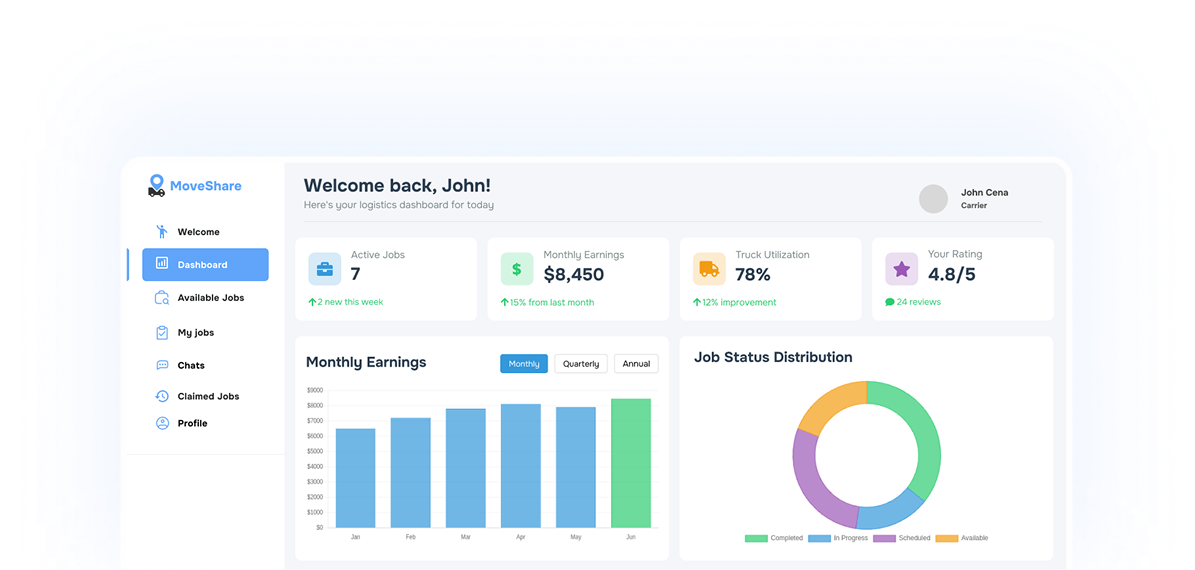This screenshot has width=1195, height=570.
Task: Click the My jobs clipboard icon
Action: [162, 332]
